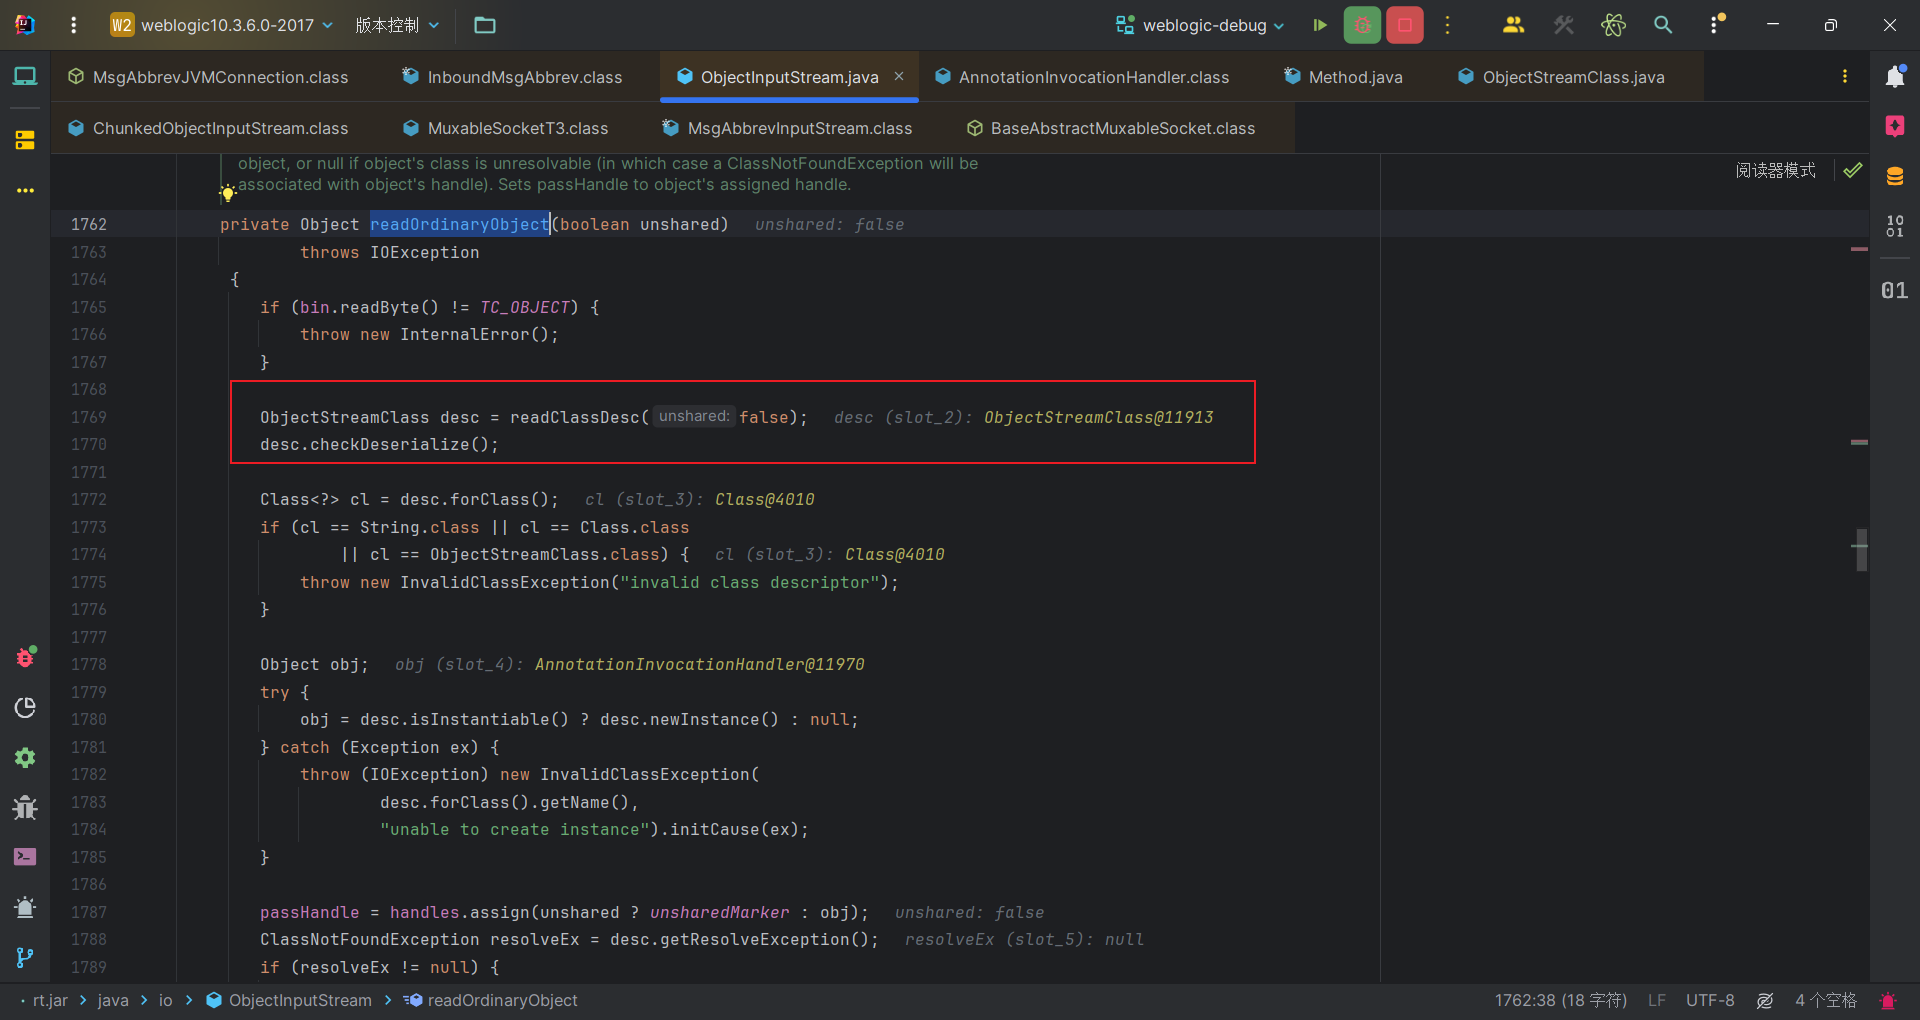
Task: Click the open folder icon in title bar
Action: click(x=485, y=25)
